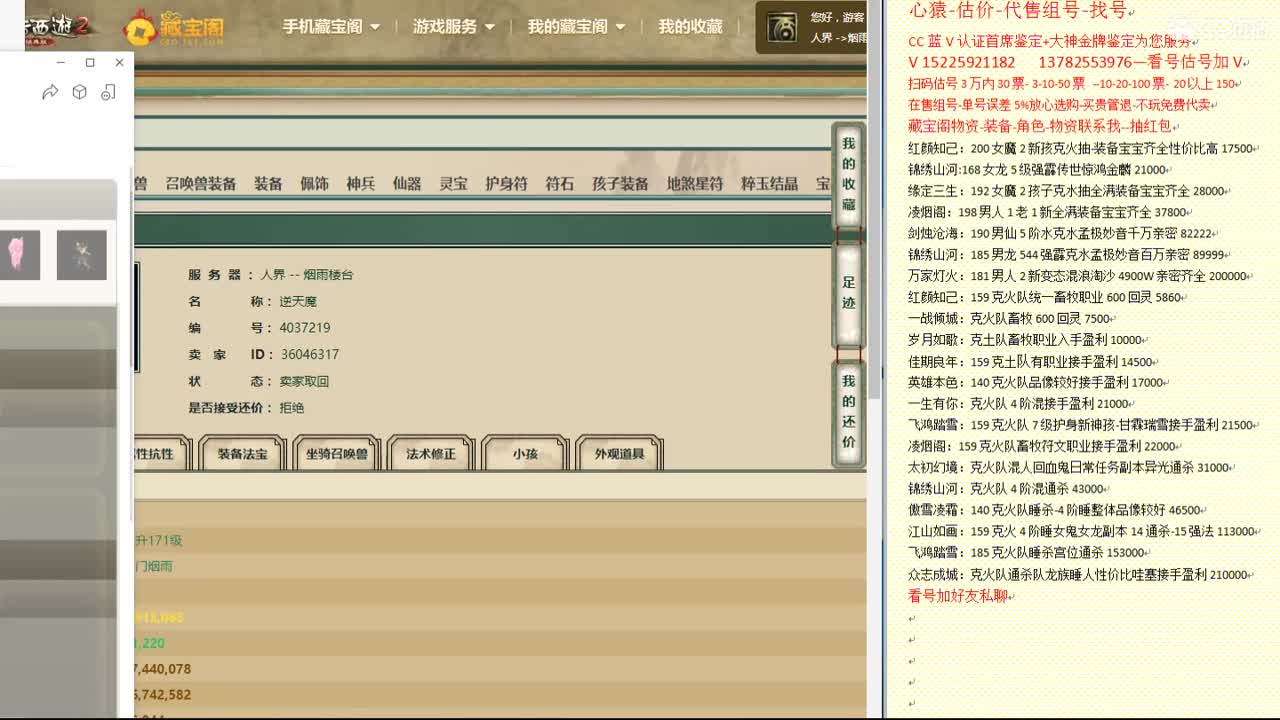Select the 召唤兽装备 category
The image size is (1280, 720).
[201, 184]
